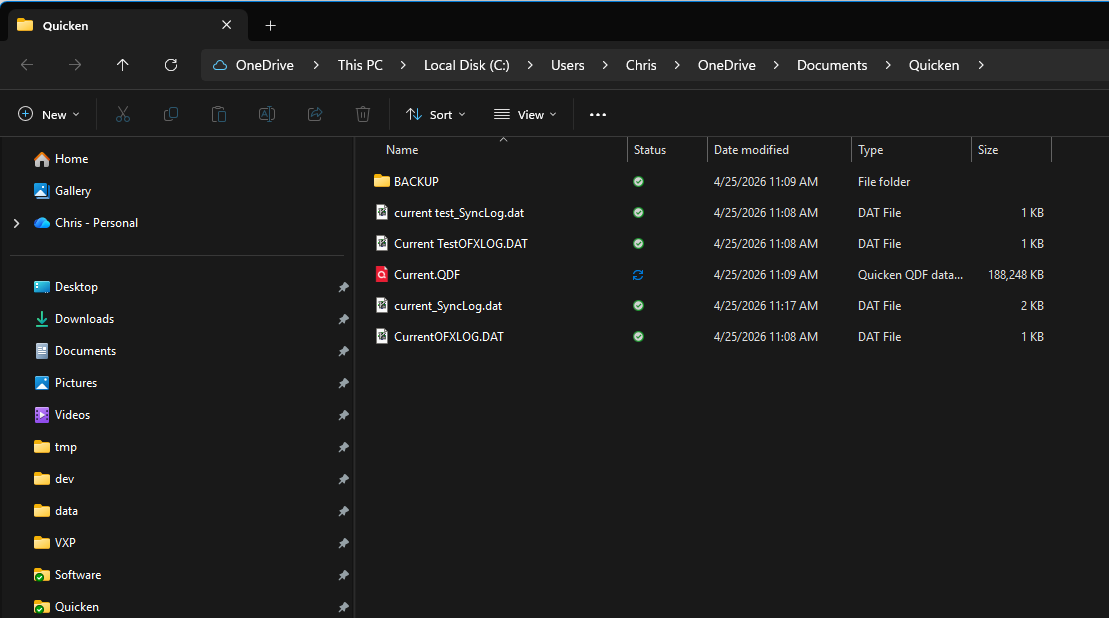Screen dimensions: 1109x618
Task: Add a new tab with plus button
Action: click(x=270, y=26)
